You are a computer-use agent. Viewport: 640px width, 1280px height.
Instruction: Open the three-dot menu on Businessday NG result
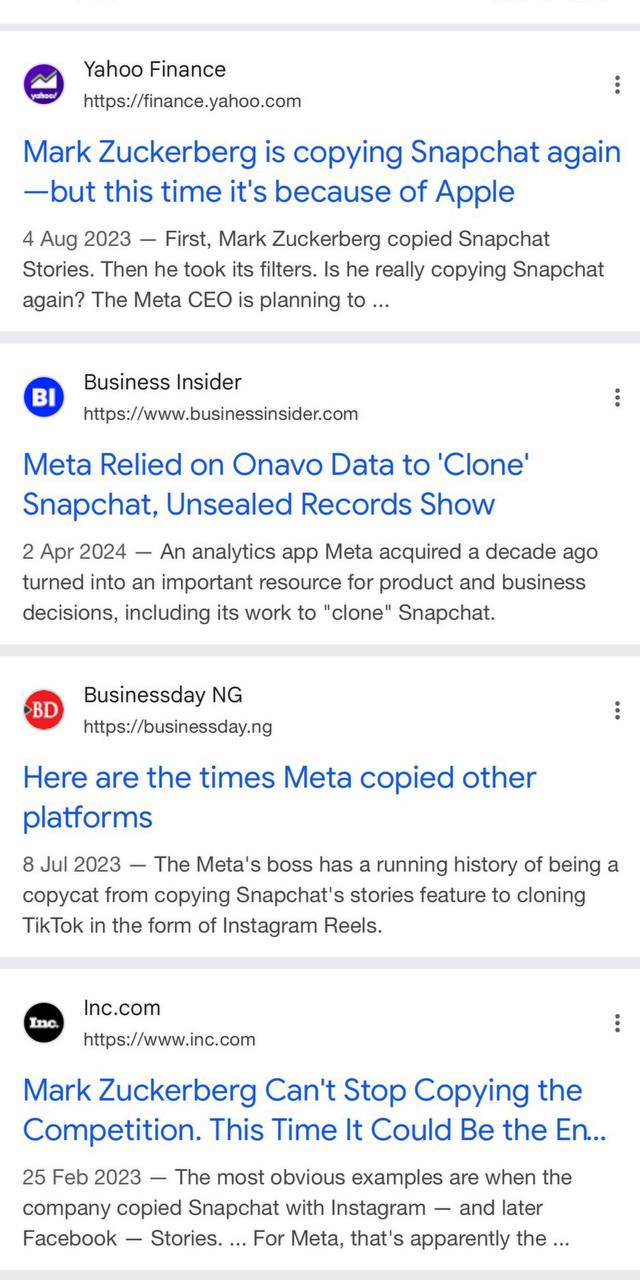tap(617, 710)
